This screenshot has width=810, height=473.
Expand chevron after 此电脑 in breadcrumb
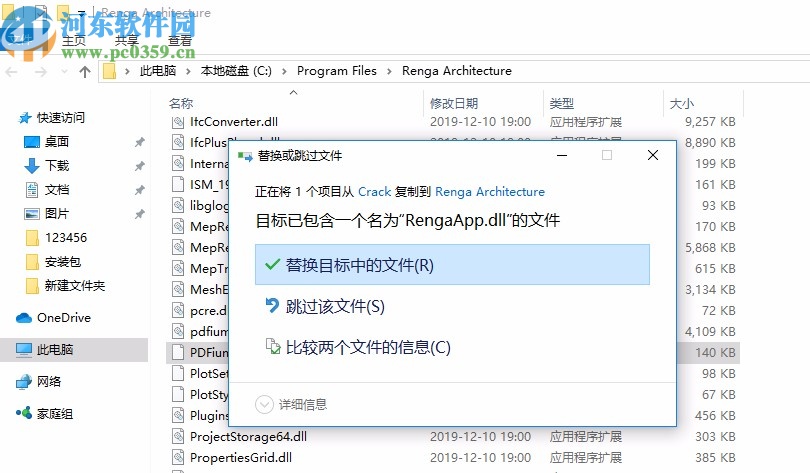[189, 71]
